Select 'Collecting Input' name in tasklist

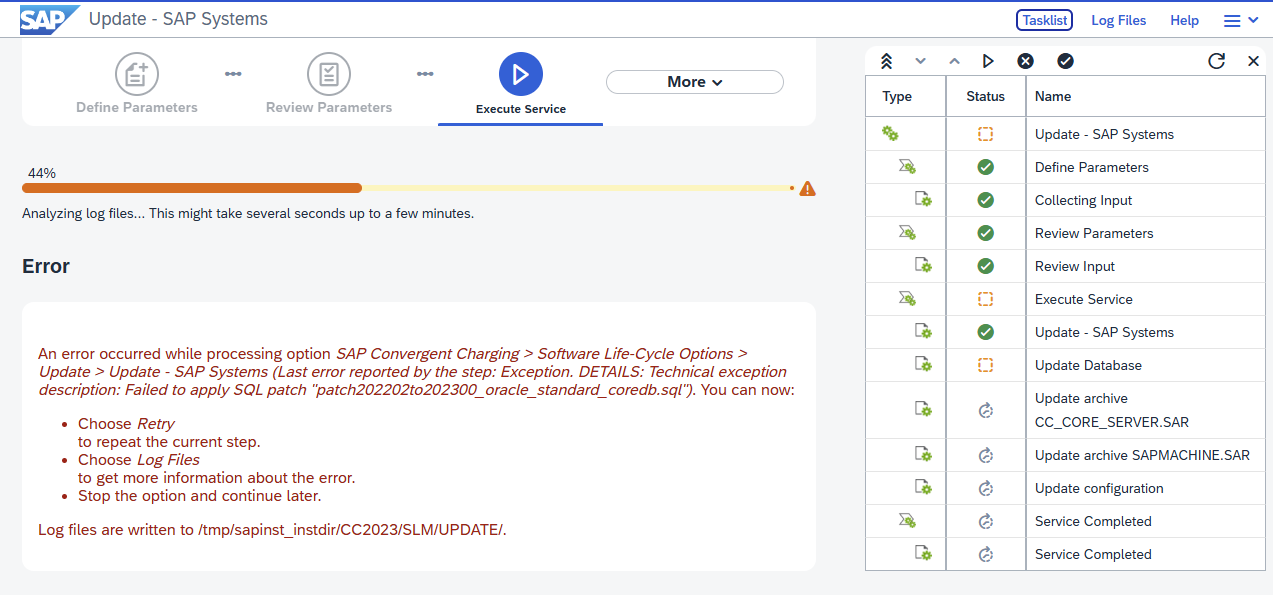point(1083,200)
